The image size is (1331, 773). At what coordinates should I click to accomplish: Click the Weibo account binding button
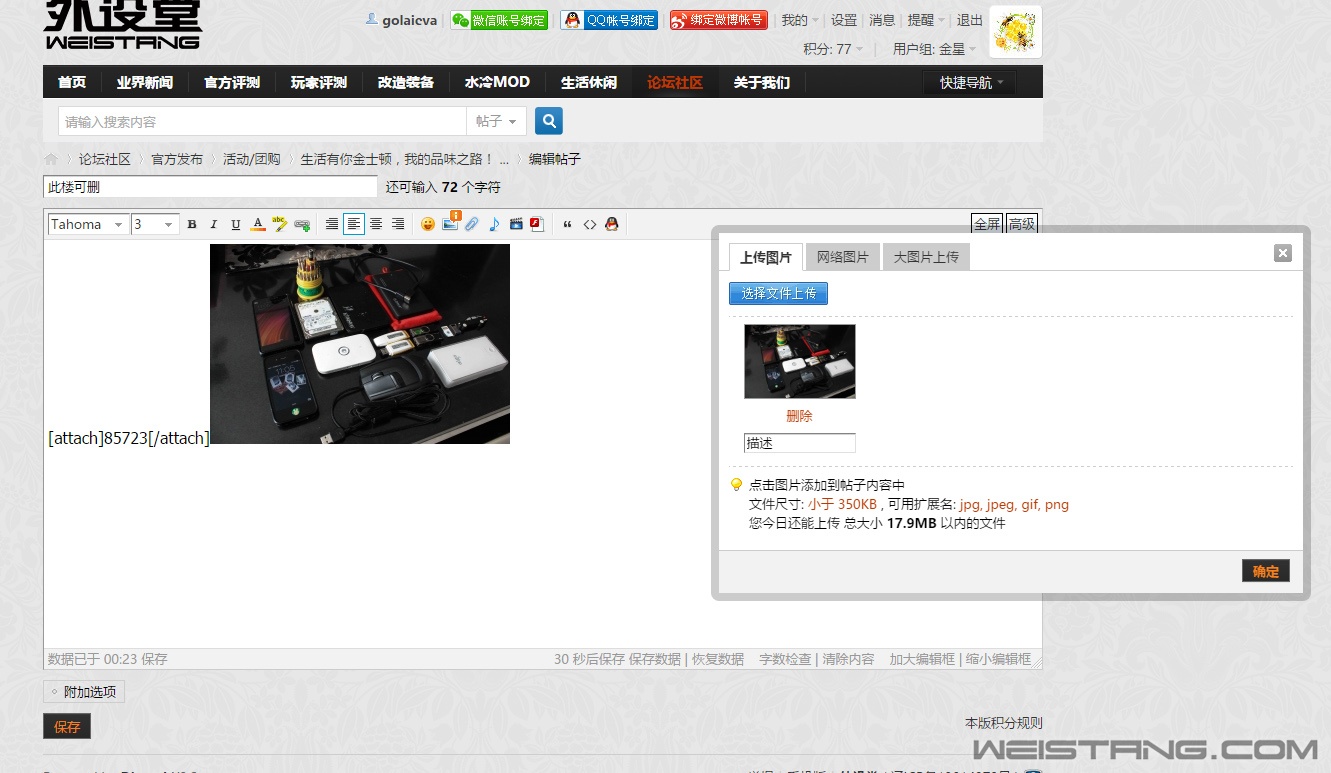(718, 20)
